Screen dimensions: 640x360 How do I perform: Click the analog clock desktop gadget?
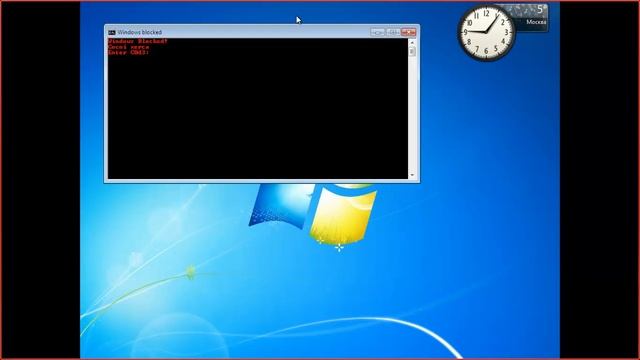487,33
